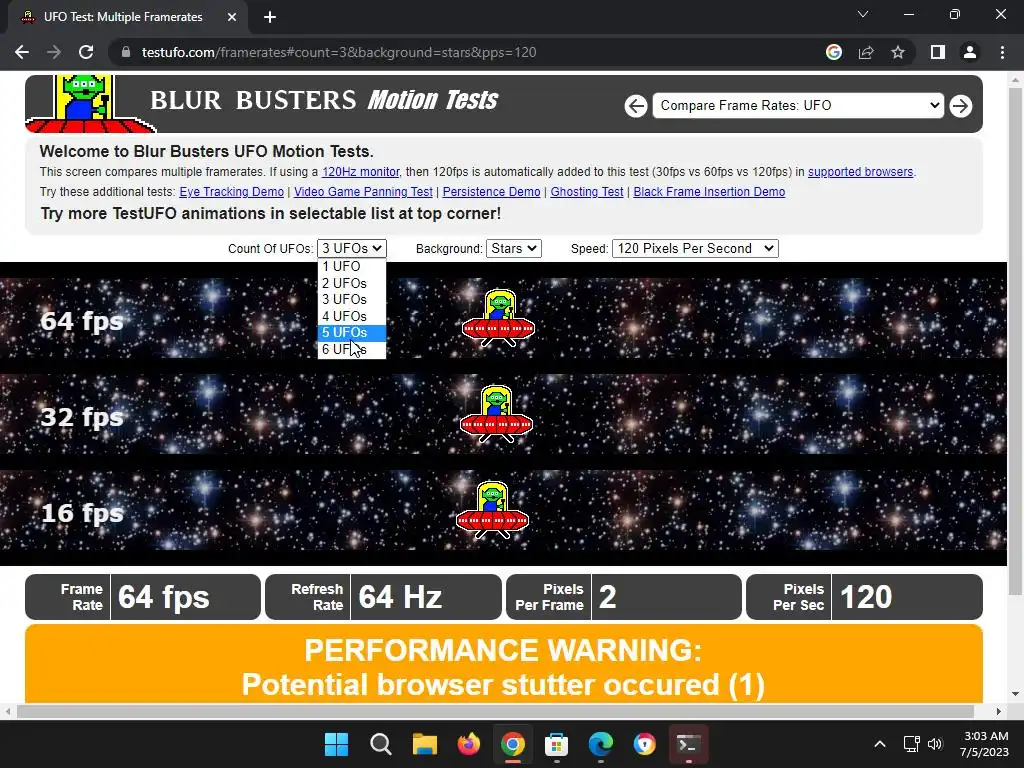This screenshot has width=1024, height=768.
Task: Click the horizontal scrollbar thumb
Action: (495, 711)
